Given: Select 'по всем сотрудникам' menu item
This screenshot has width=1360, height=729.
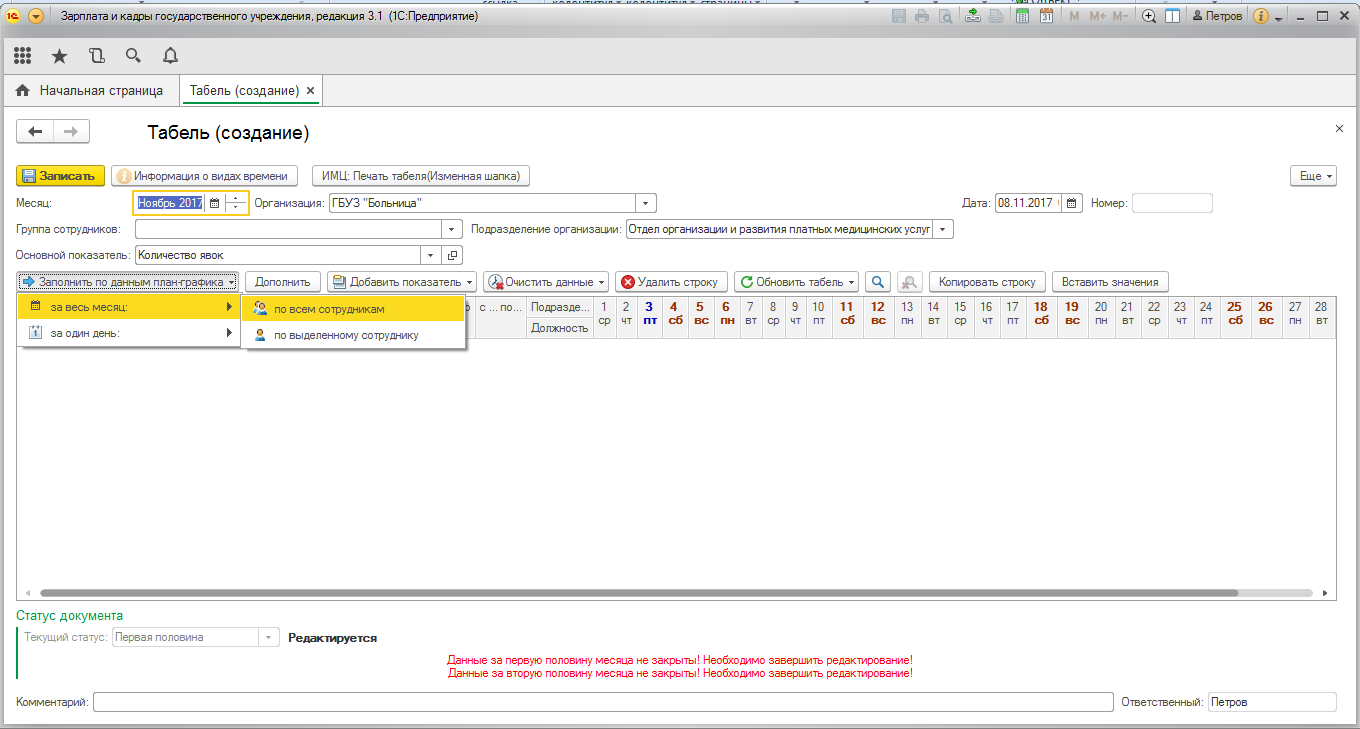Looking at the screenshot, I should pyautogui.click(x=329, y=309).
